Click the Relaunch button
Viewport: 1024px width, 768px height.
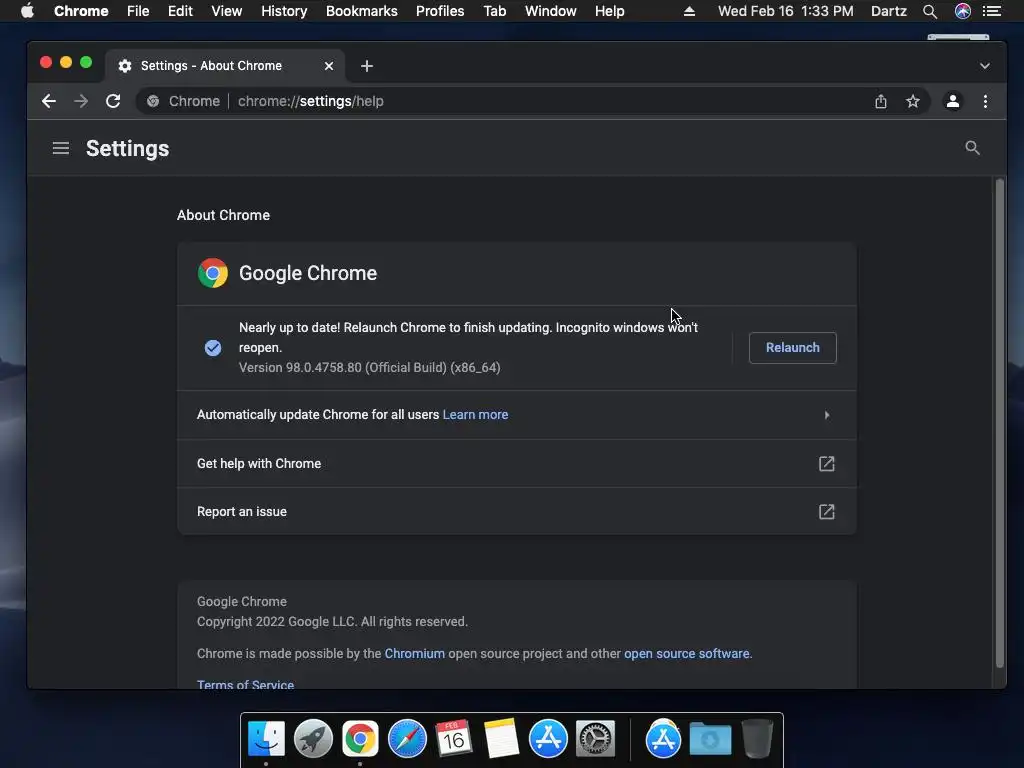(792, 347)
